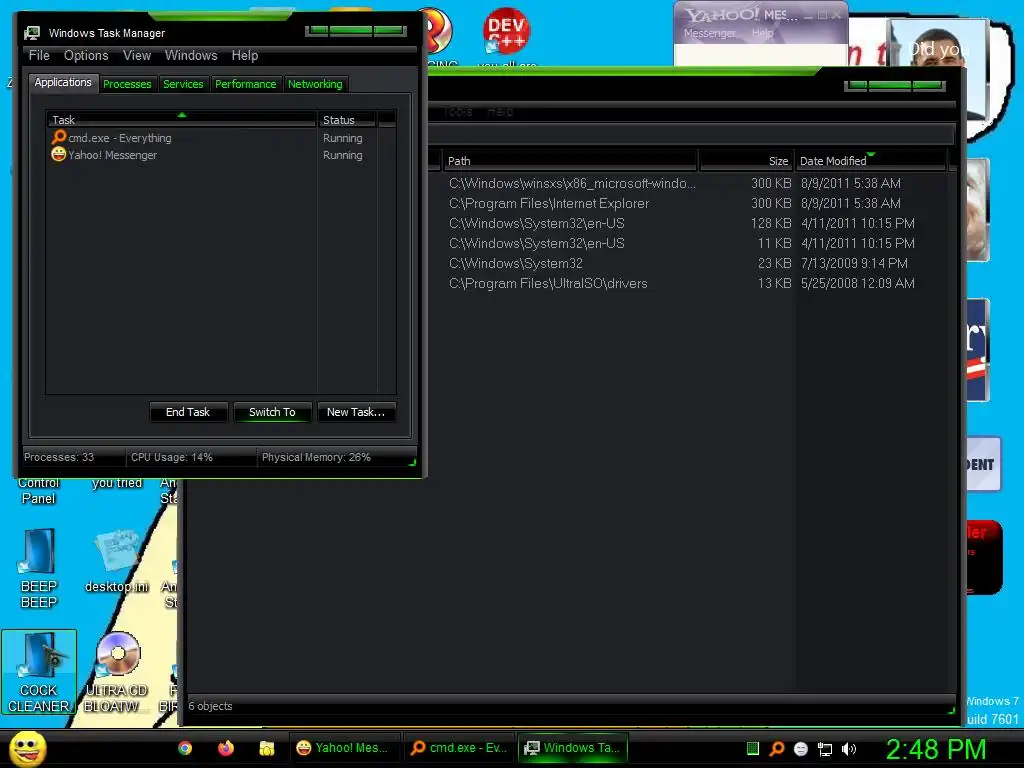Open Task Manager Options menu
The image size is (1024, 768).
86,56
